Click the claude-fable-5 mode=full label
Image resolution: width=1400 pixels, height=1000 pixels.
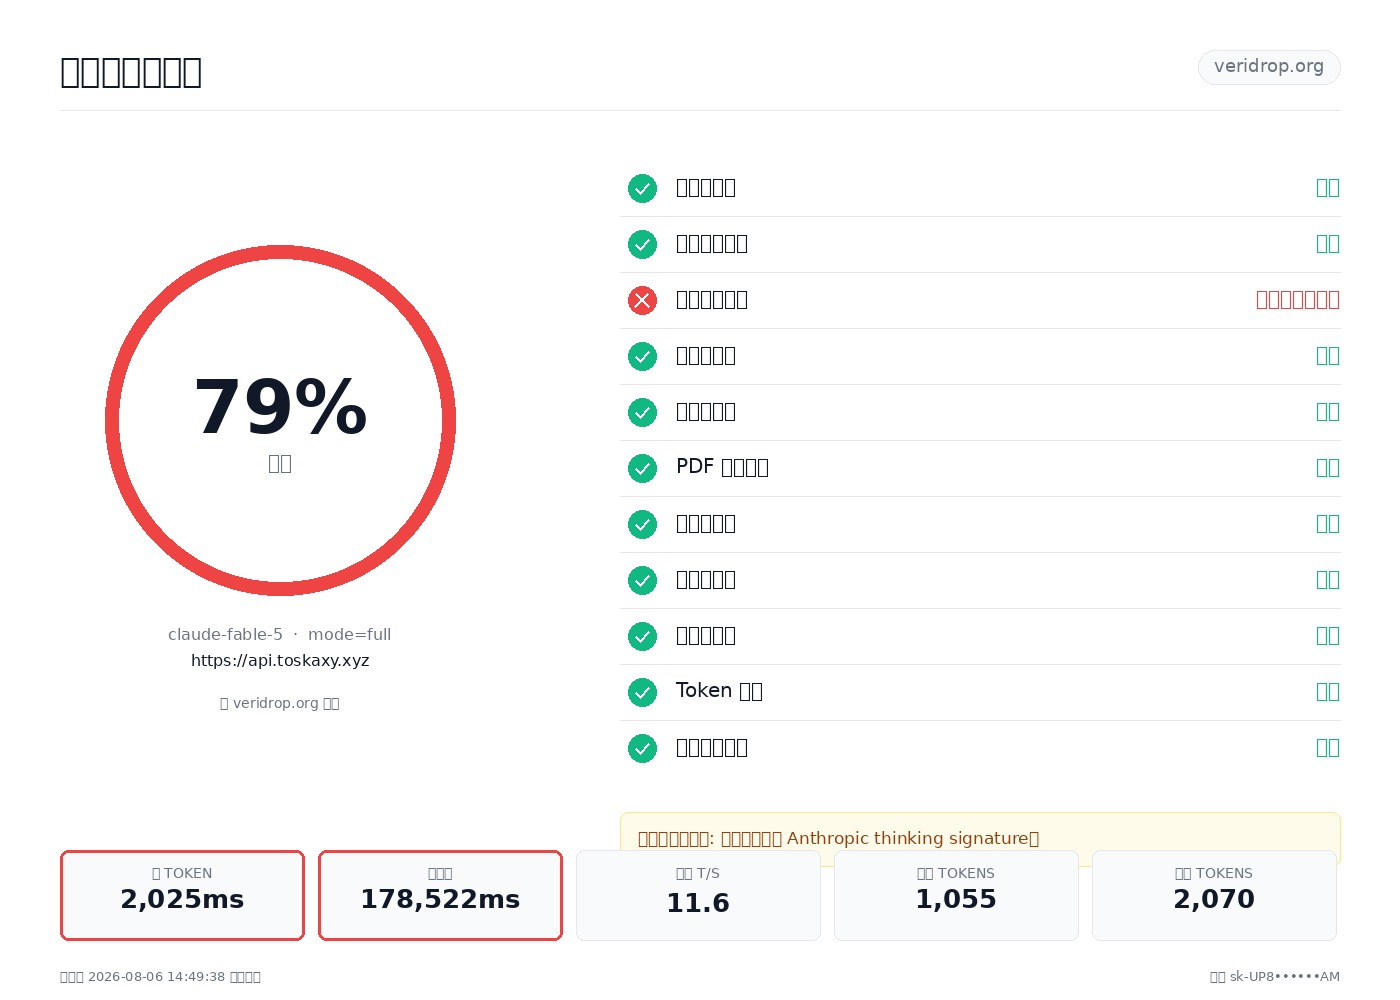pyautogui.click(x=280, y=635)
